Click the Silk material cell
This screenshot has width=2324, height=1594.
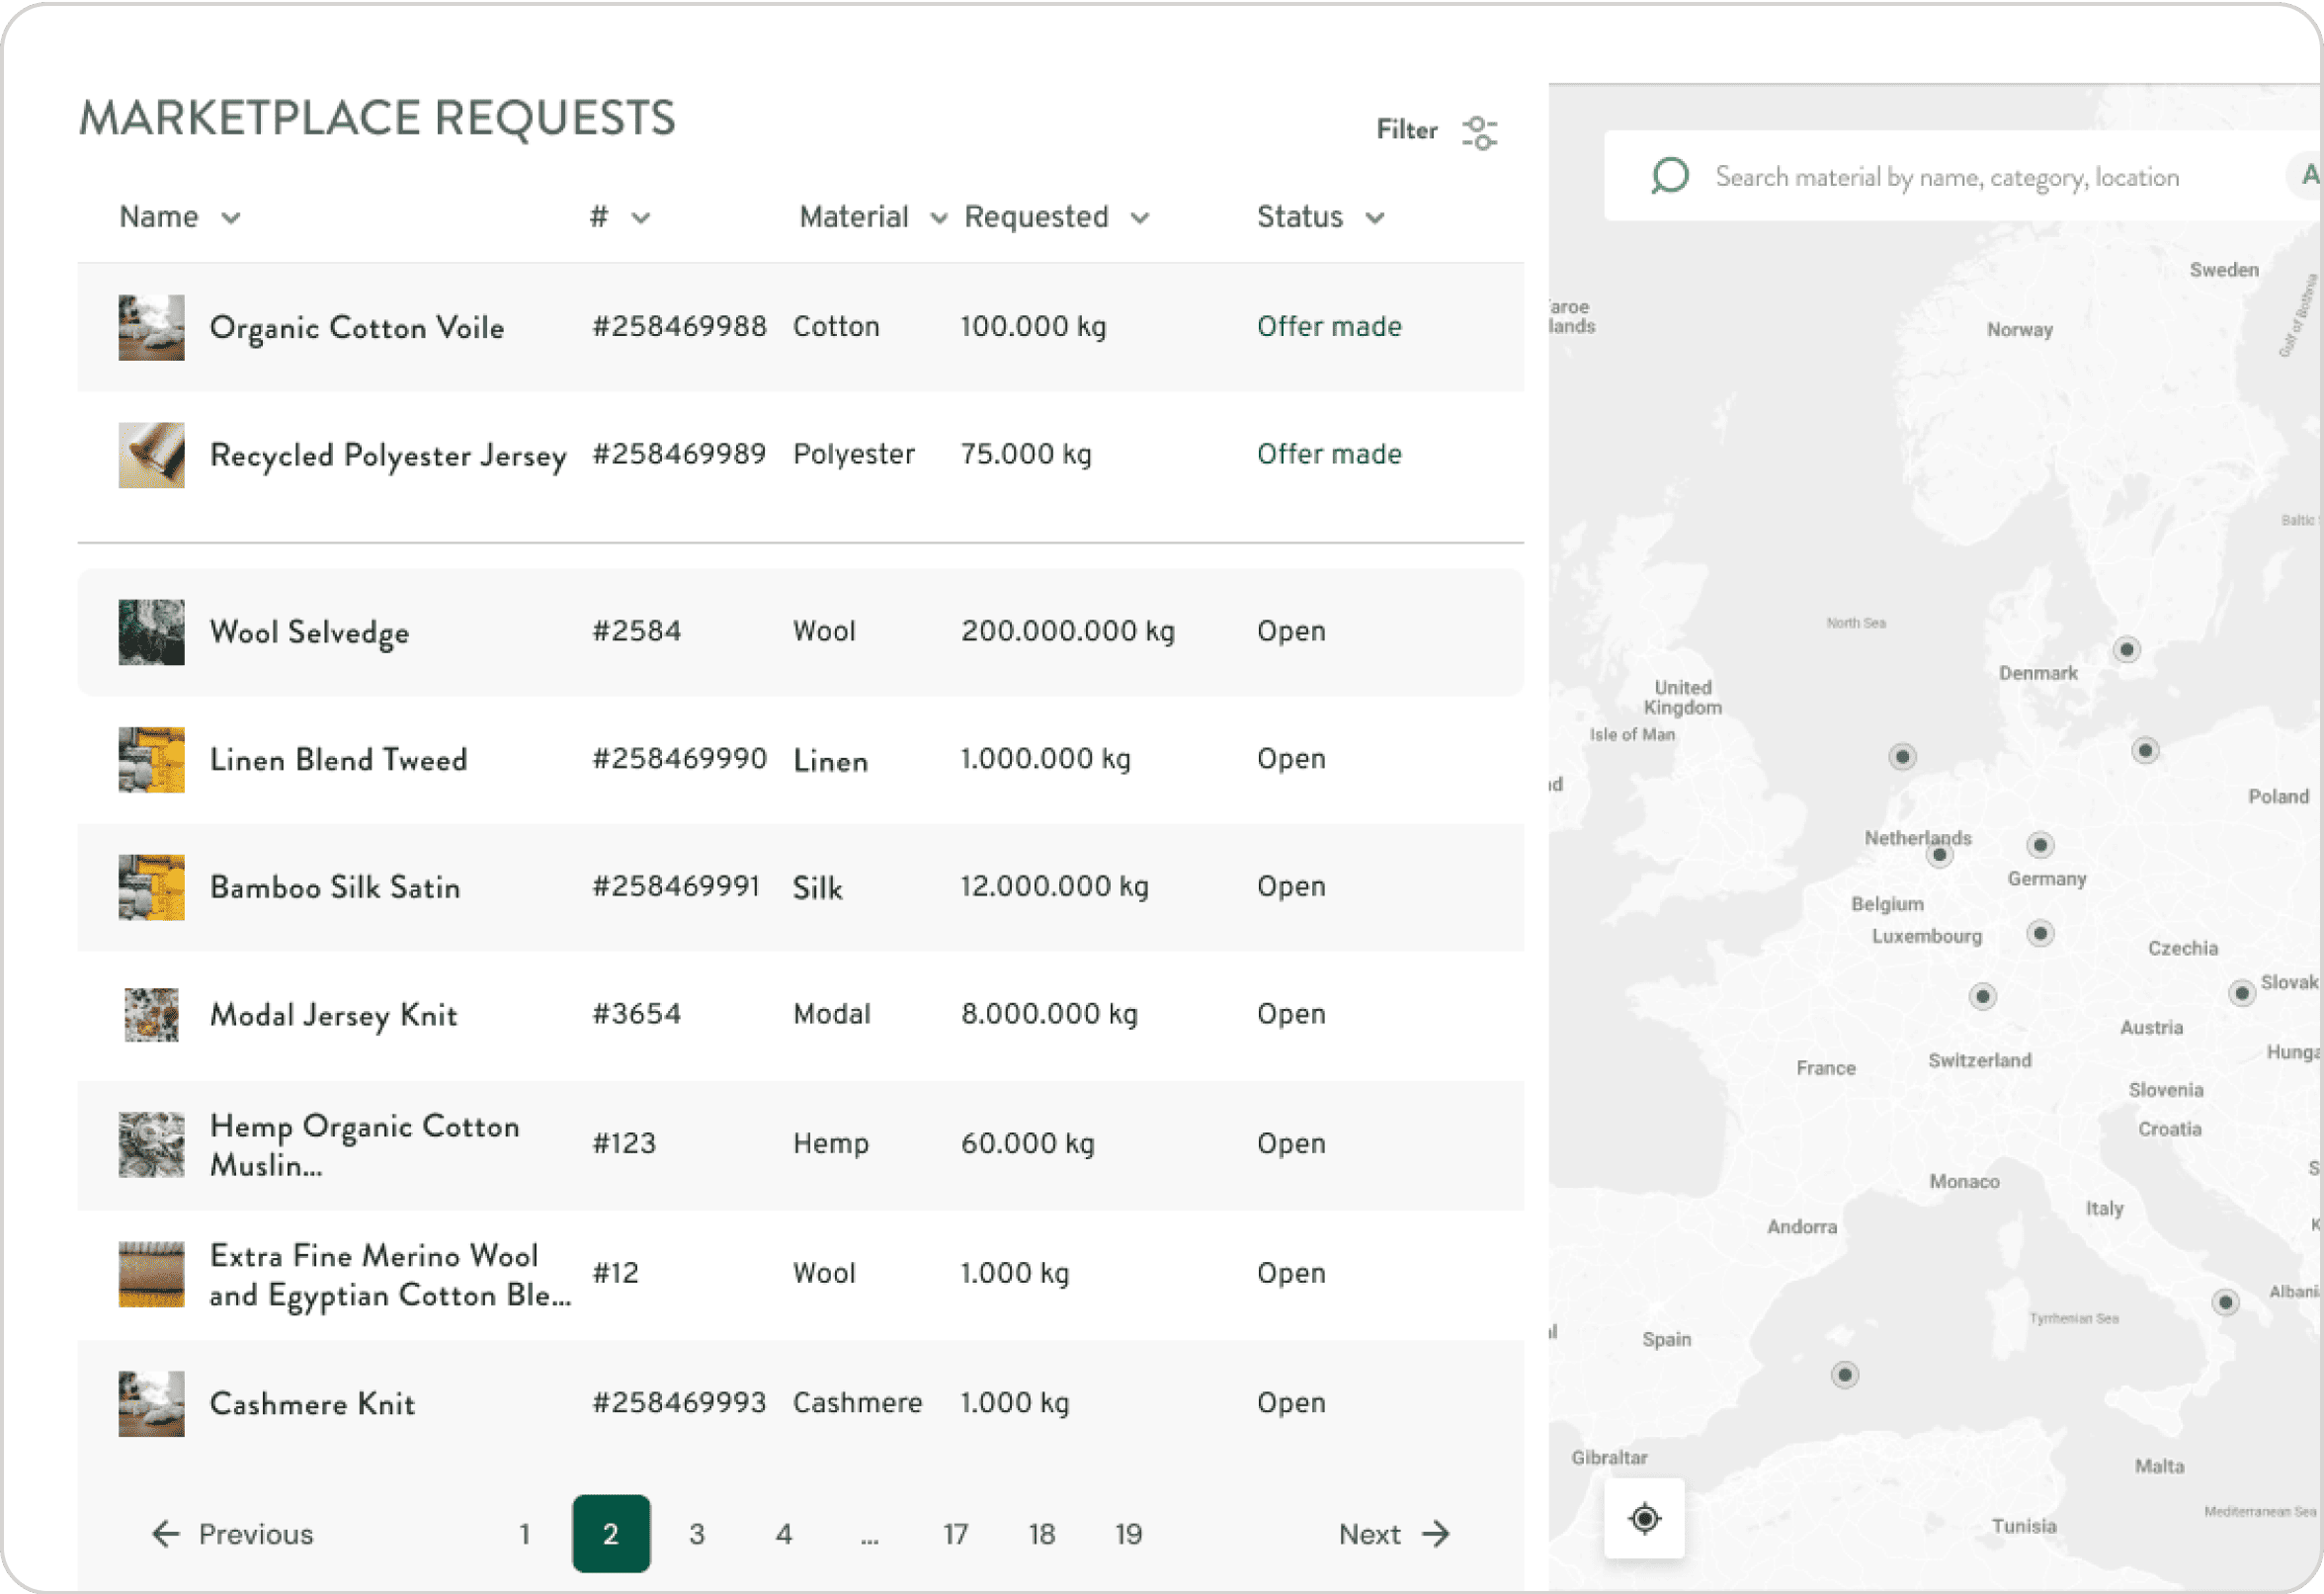point(817,888)
